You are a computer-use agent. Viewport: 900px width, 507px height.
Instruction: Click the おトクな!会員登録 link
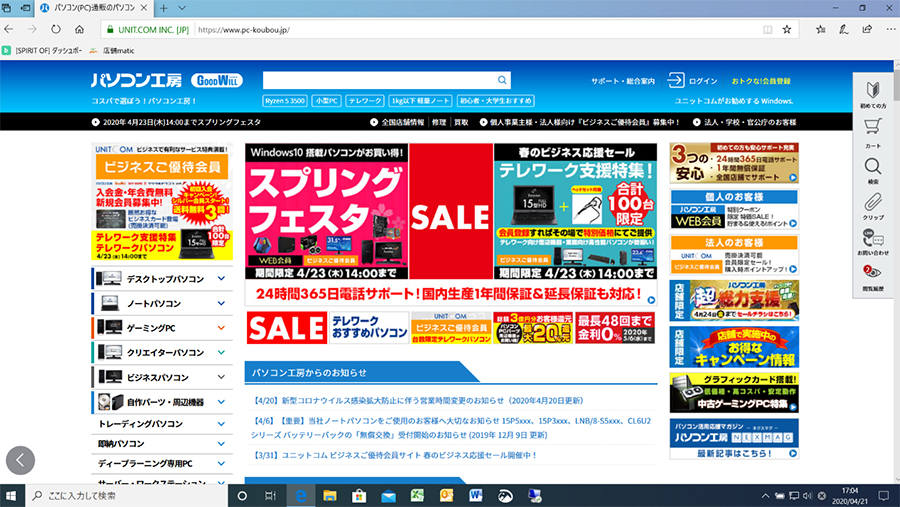(x=761, y=81)
